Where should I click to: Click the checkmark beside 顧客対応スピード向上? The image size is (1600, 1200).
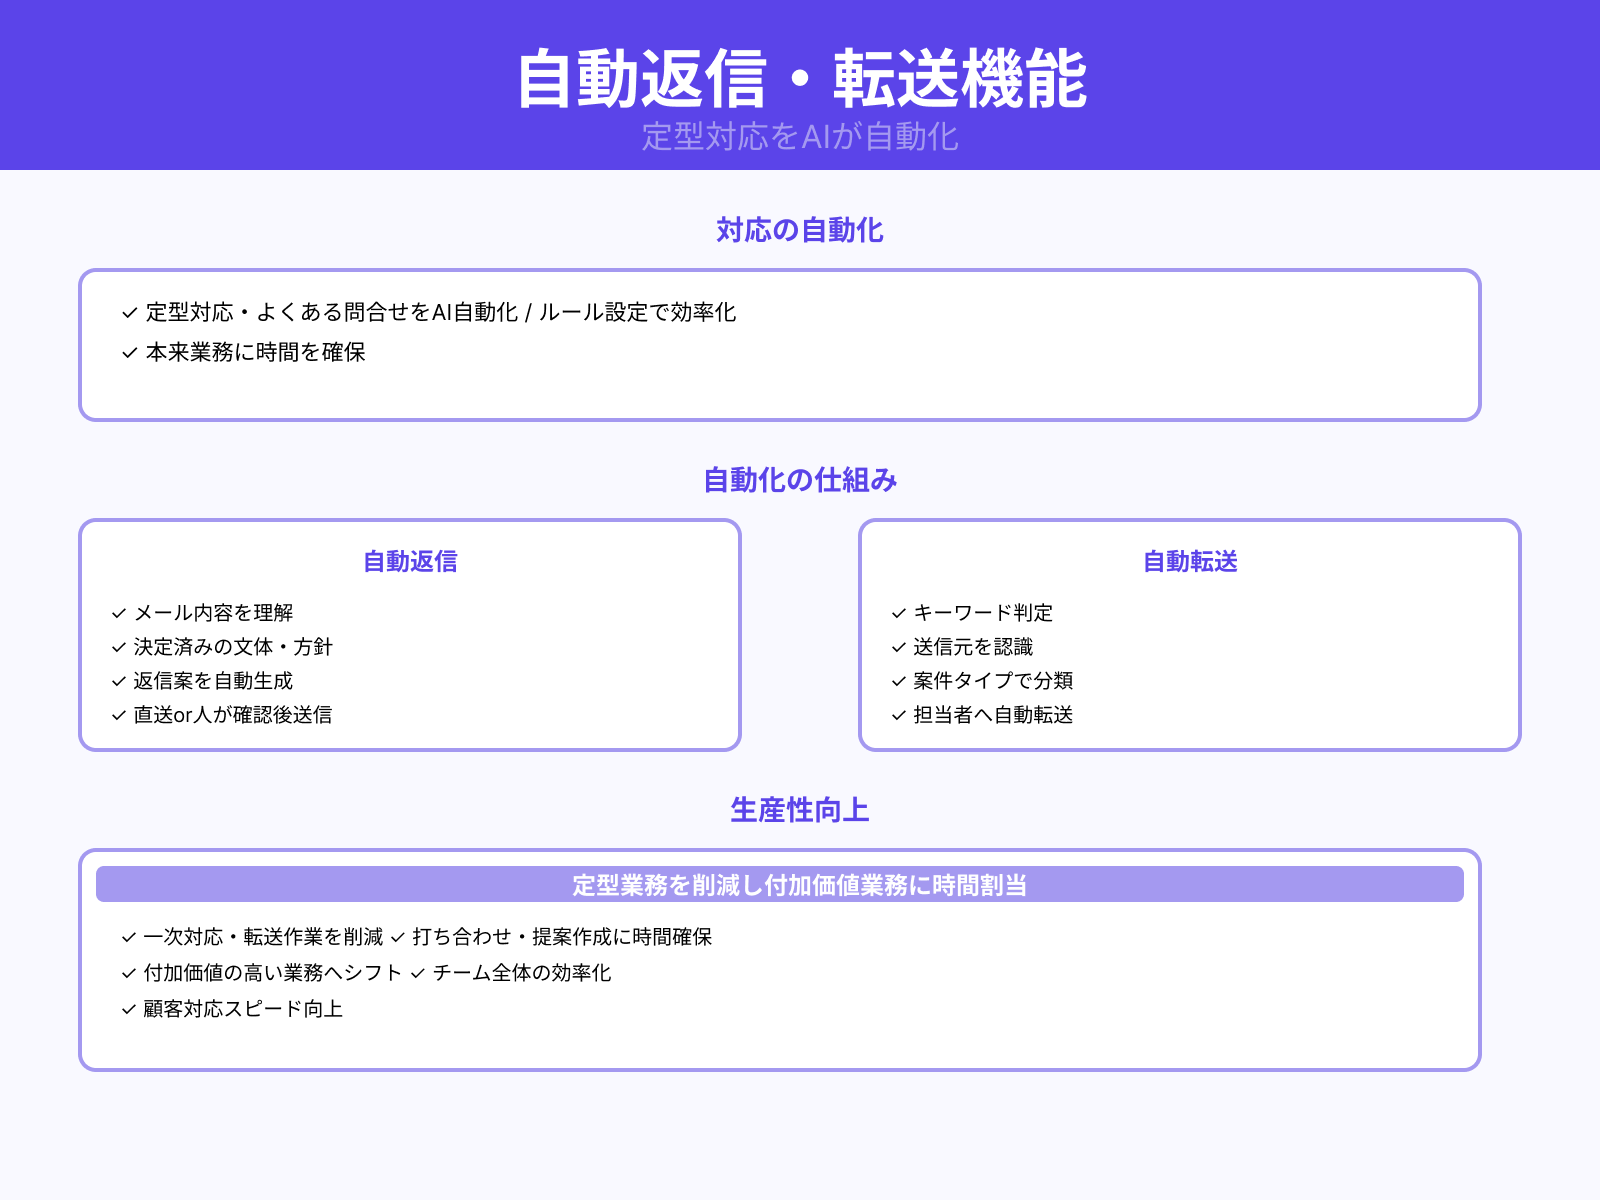pos(127,1010)
